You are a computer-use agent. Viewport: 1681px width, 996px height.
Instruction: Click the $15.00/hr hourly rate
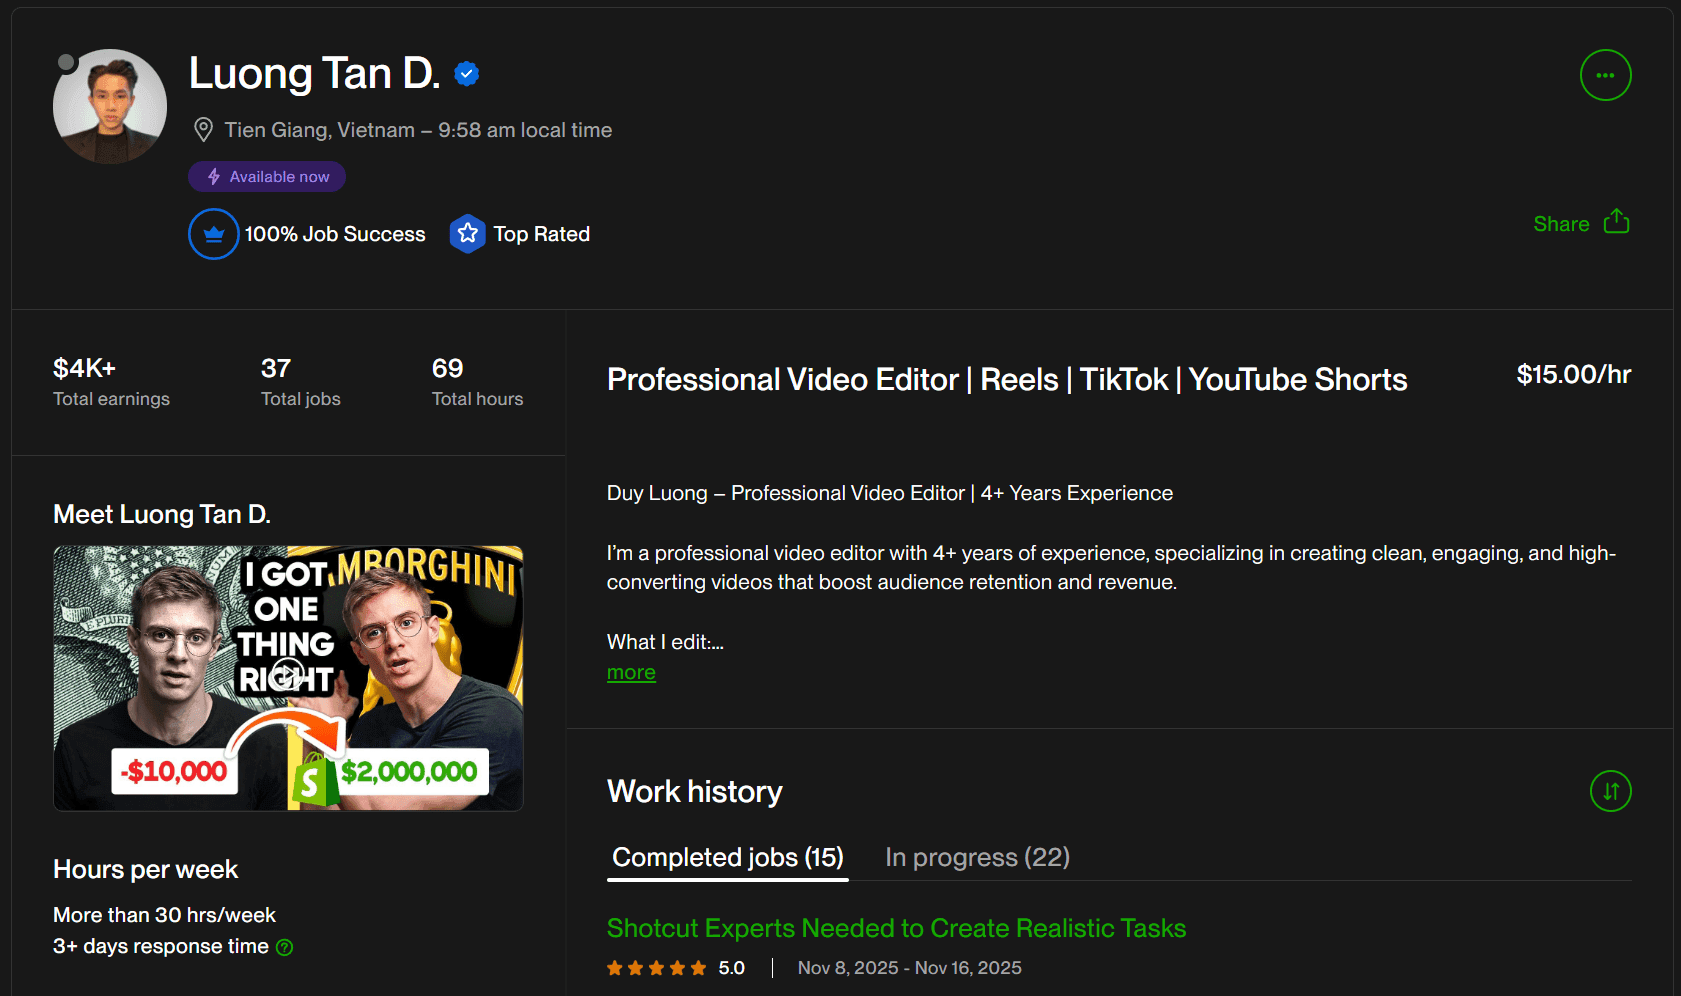click(1573, 375)
